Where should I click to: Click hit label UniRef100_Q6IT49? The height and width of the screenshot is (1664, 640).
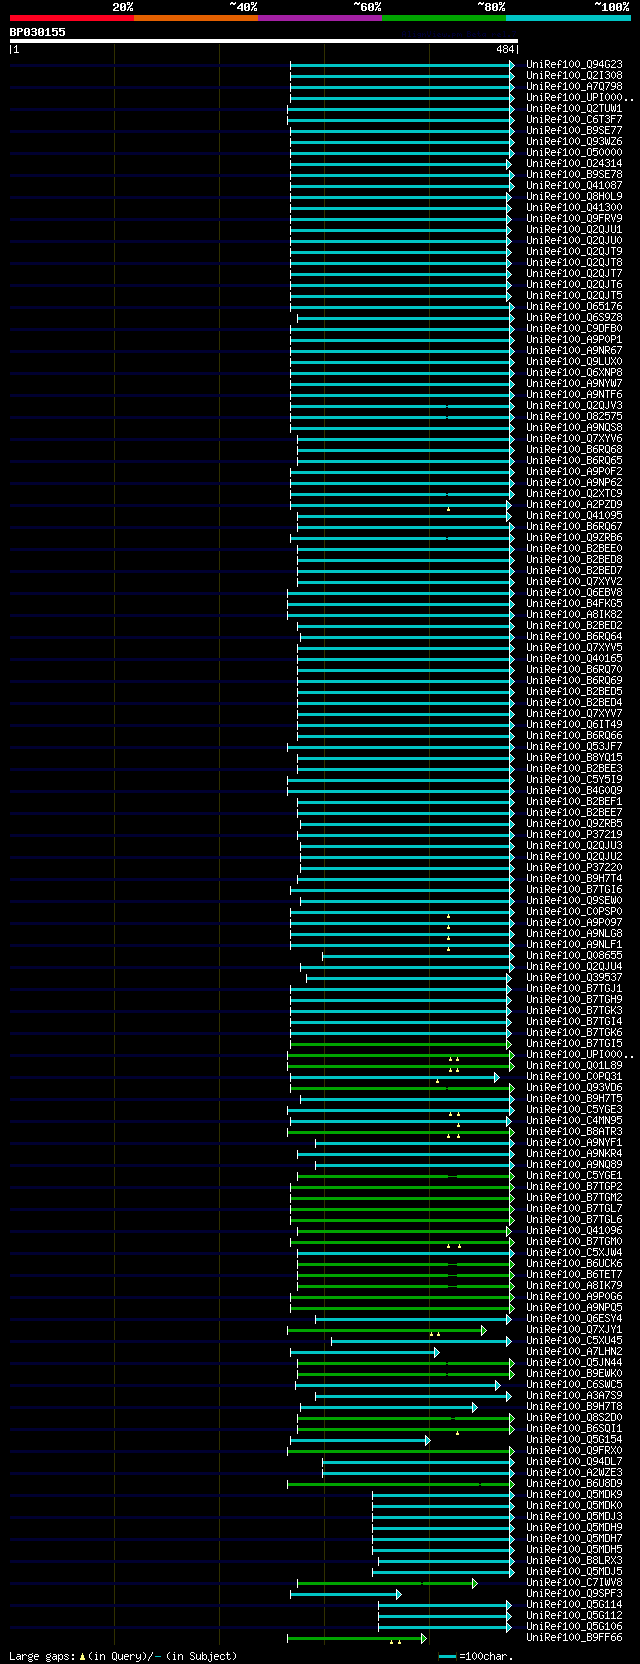click(x=574, y=724)
